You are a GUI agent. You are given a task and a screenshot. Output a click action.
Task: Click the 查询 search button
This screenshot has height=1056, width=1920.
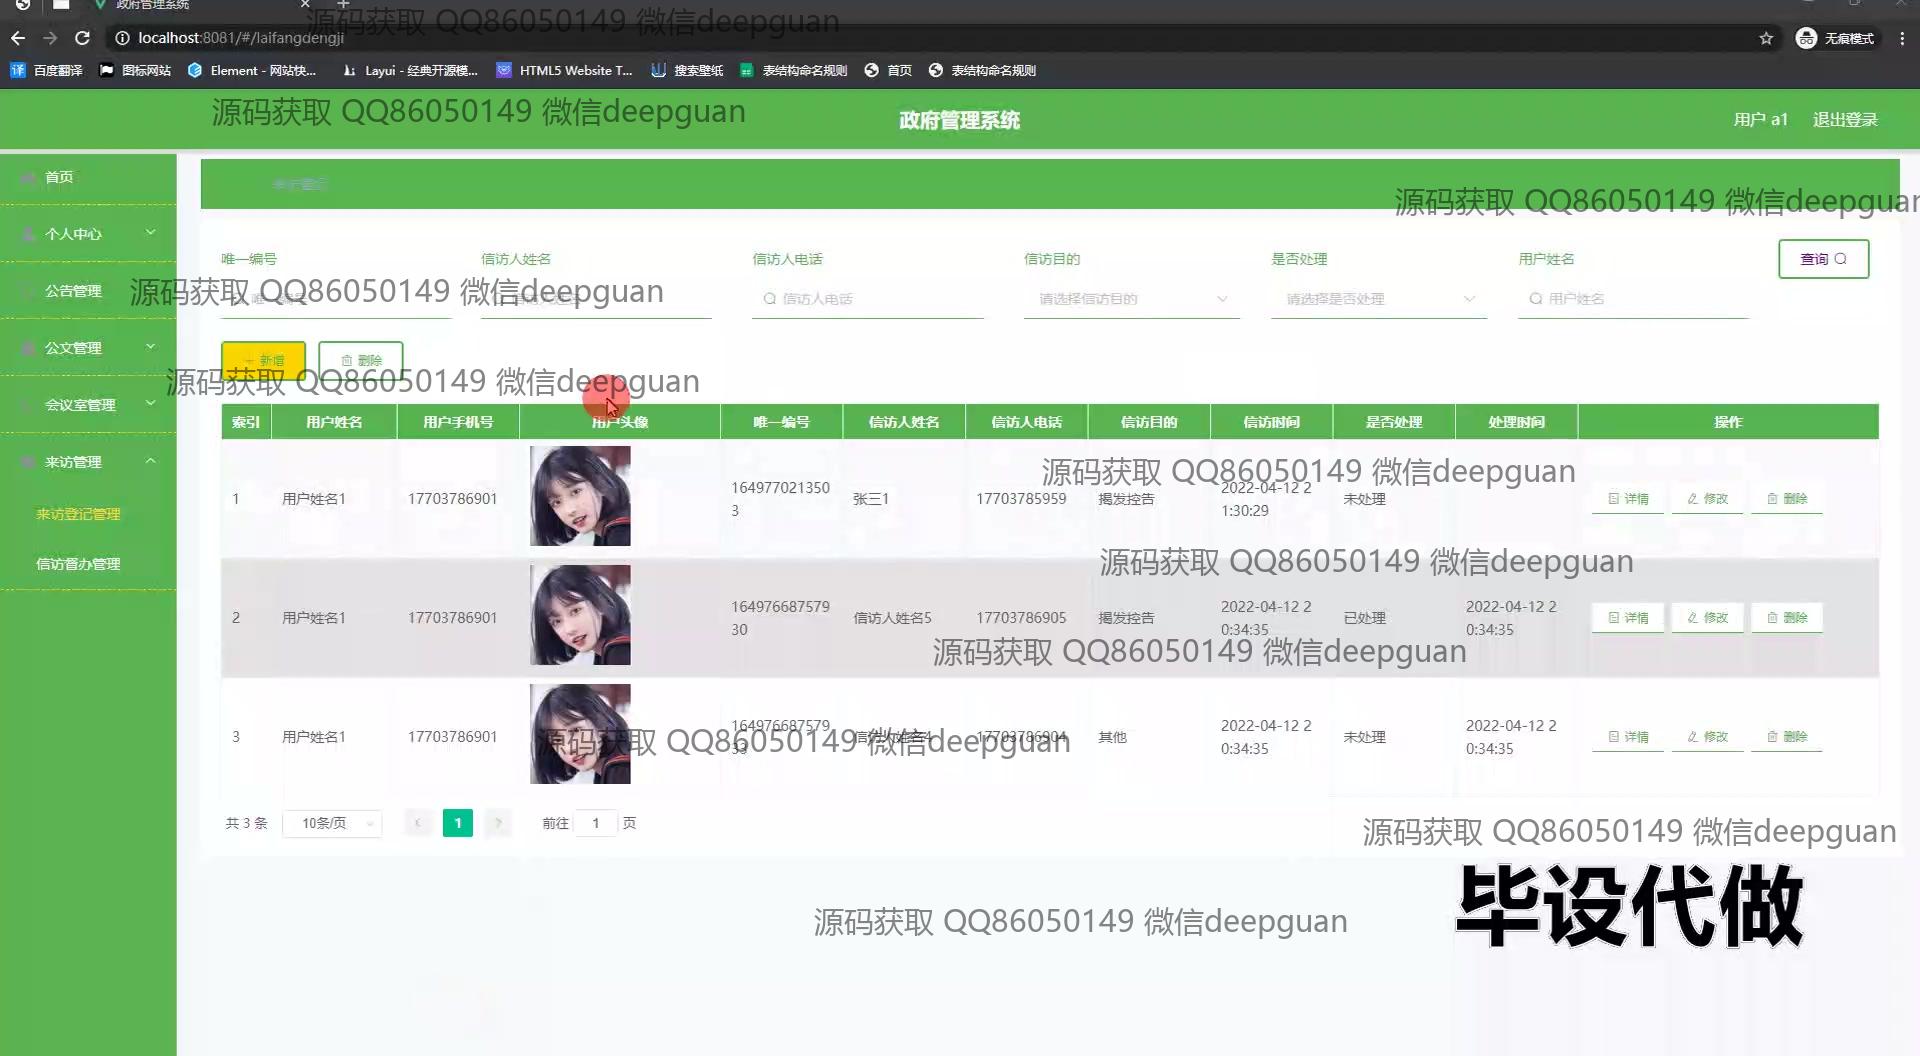1823,259
